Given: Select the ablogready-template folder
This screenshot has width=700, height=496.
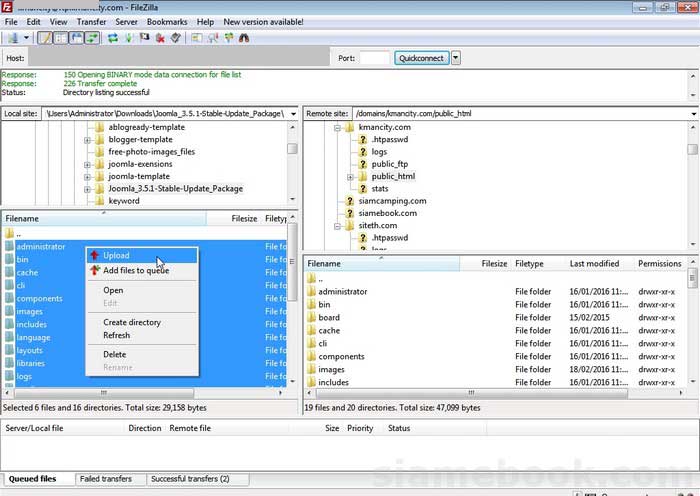Looking at the screenshot, I should pyautogui.click(x=146, y=127).
